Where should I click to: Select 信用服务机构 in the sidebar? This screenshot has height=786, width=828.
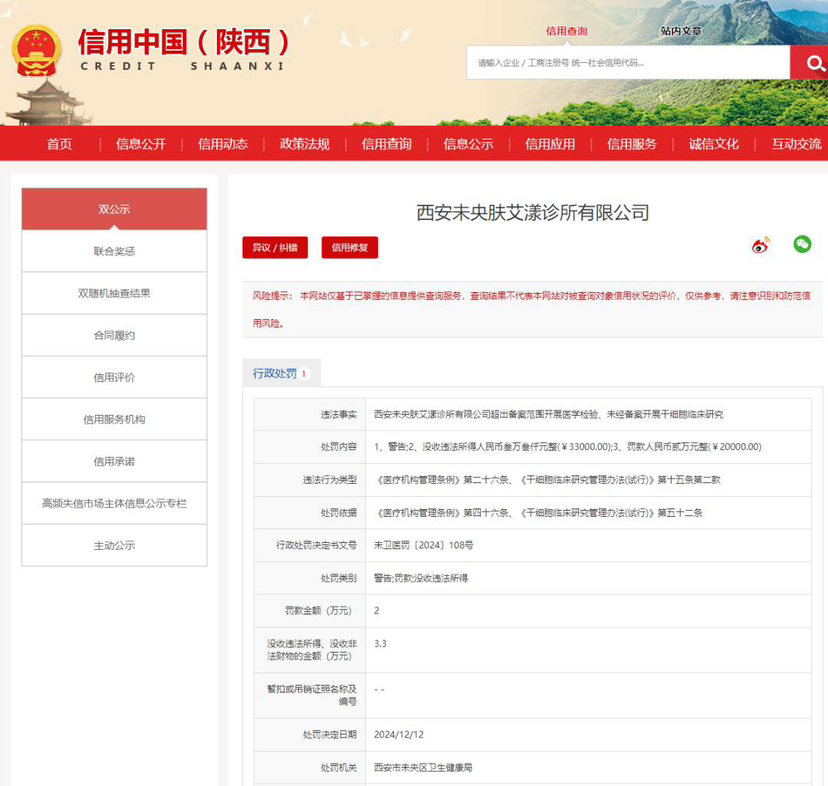coord(114,419)
